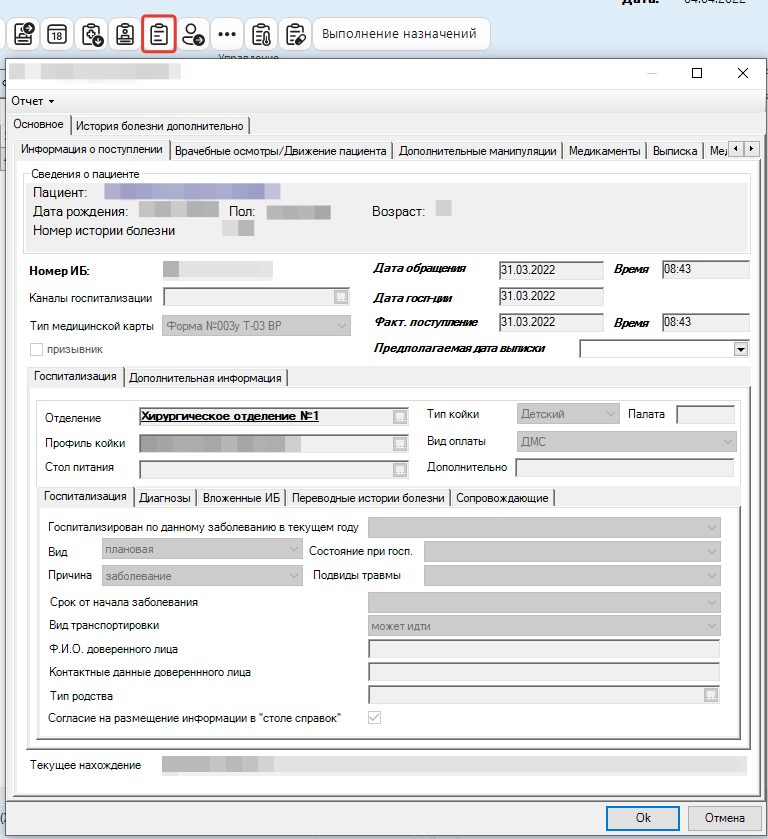Switch to Основное tab
This screenshot has width=768, height=839.
click(x=39, y=124)
